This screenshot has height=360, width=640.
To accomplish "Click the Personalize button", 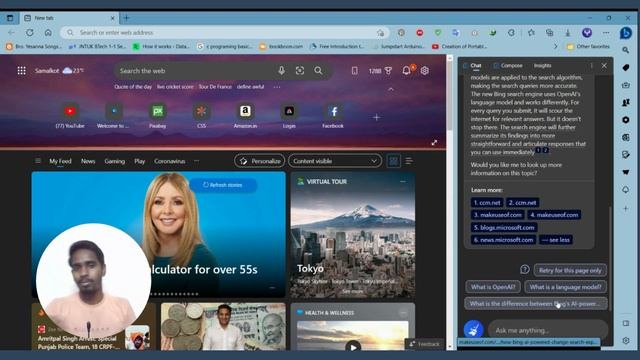I will pos(260,161).
